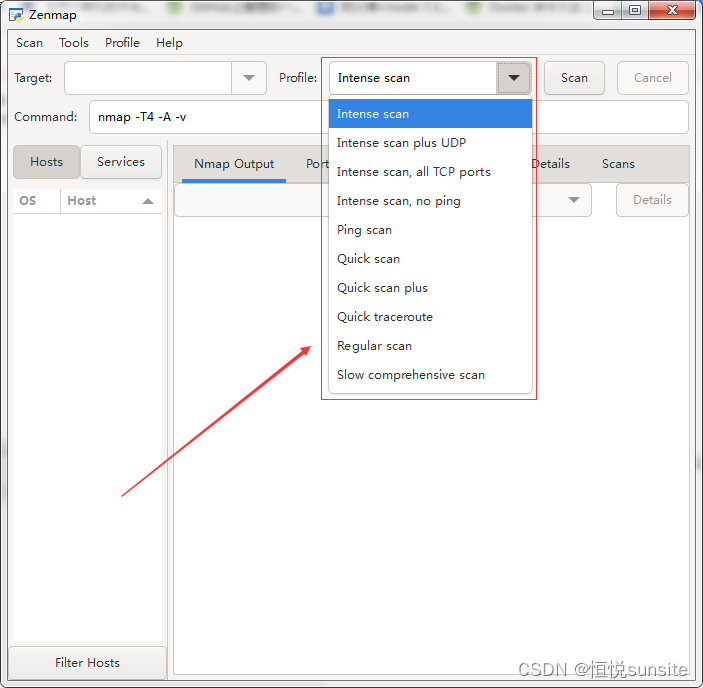This screenshot has height=688, width=703.
Task: Minimize the Zenmap window
Action: (608, 10)
